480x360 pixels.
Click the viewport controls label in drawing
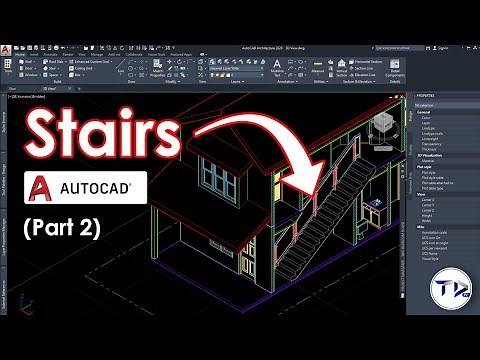[27, 97]
